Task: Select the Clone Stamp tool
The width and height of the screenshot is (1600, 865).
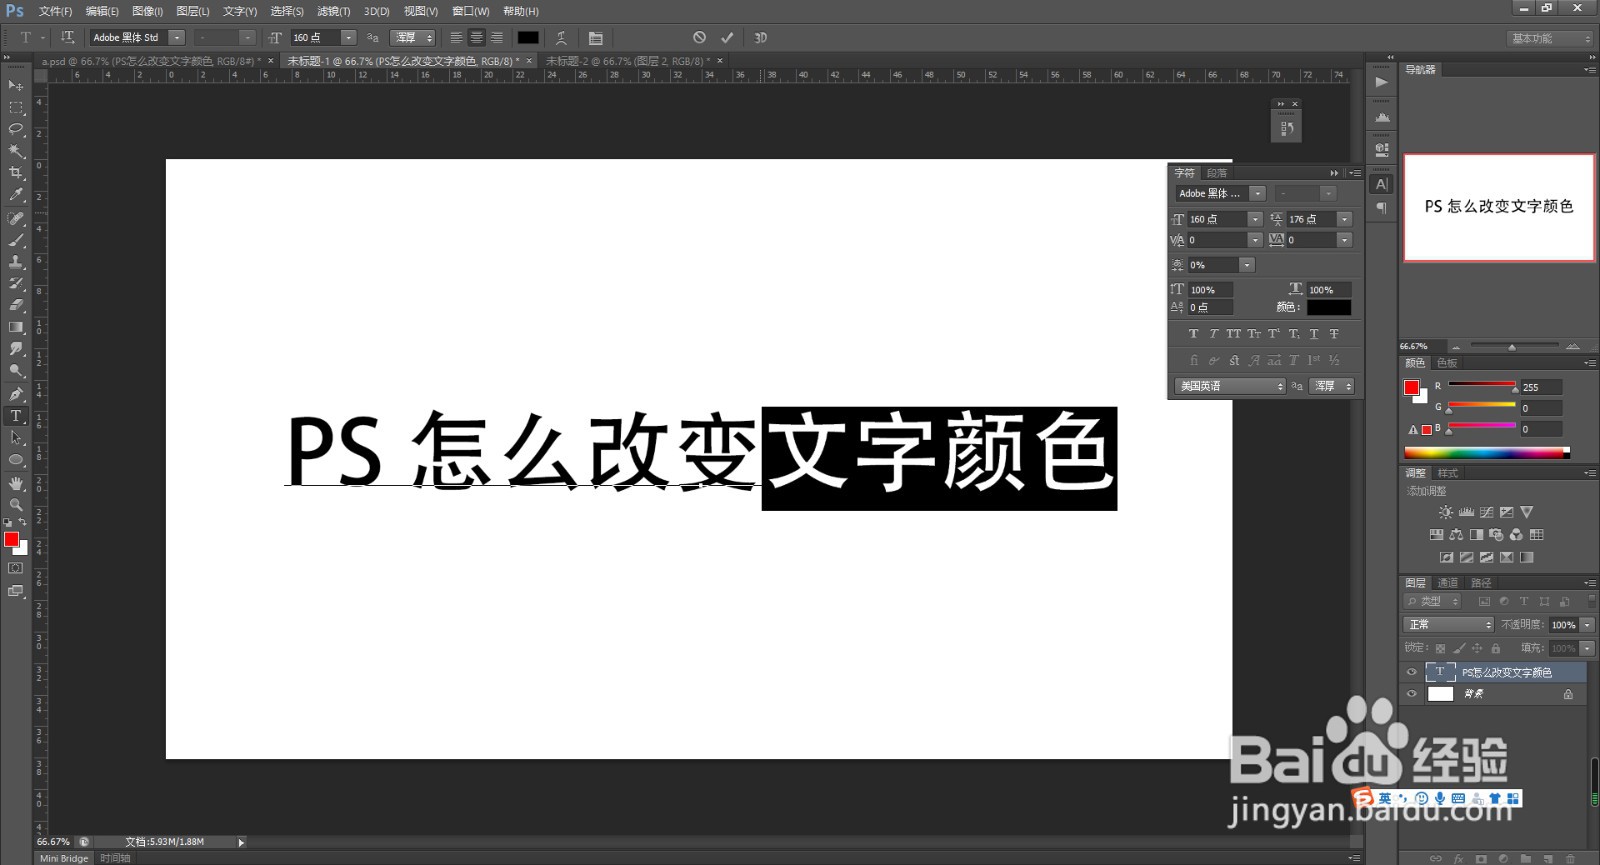Action: [x=16, y=262]
